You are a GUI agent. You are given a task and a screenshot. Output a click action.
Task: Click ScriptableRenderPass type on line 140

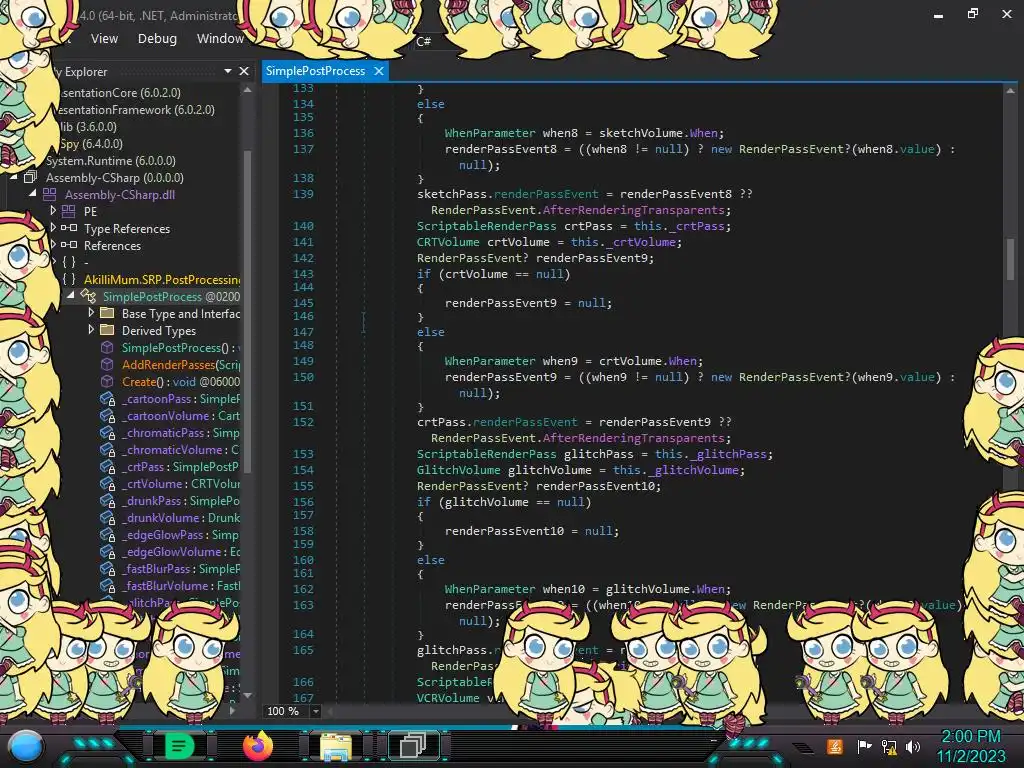pos(487,226)
